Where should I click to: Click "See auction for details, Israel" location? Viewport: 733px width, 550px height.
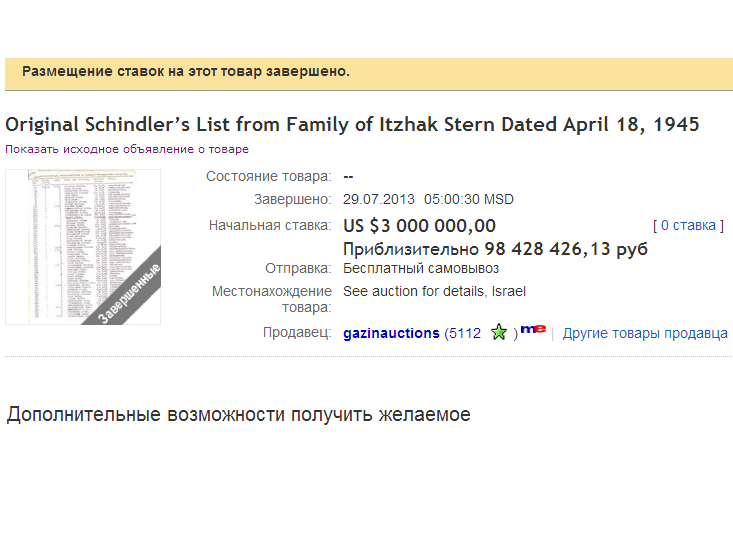point(434,292)
